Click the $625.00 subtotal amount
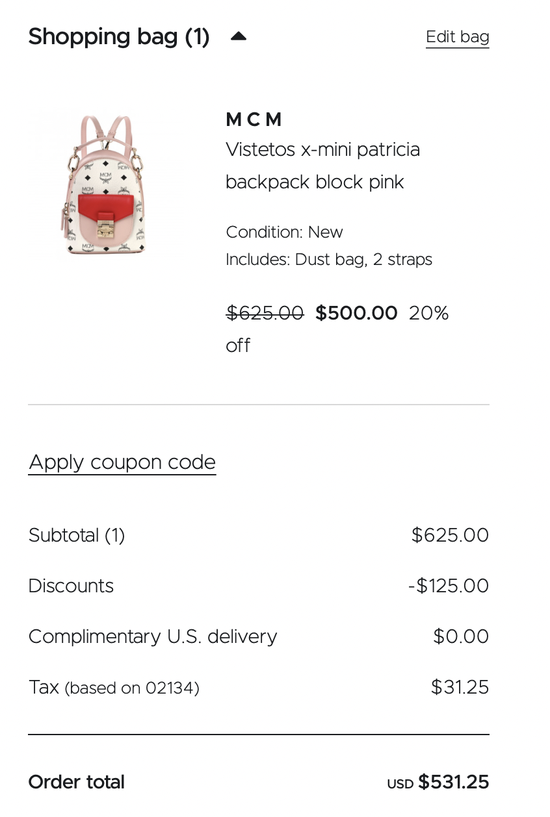 (x=450, y=535)
